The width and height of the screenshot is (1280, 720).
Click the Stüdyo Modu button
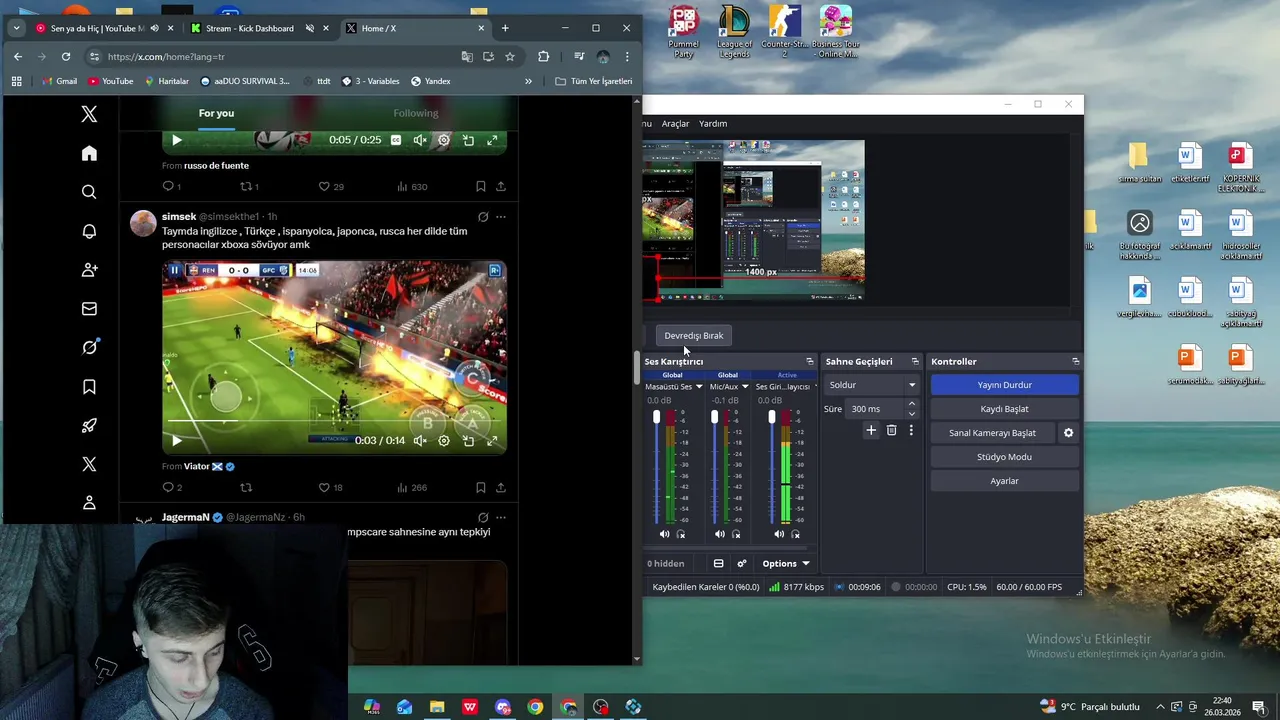point(1004,457)
